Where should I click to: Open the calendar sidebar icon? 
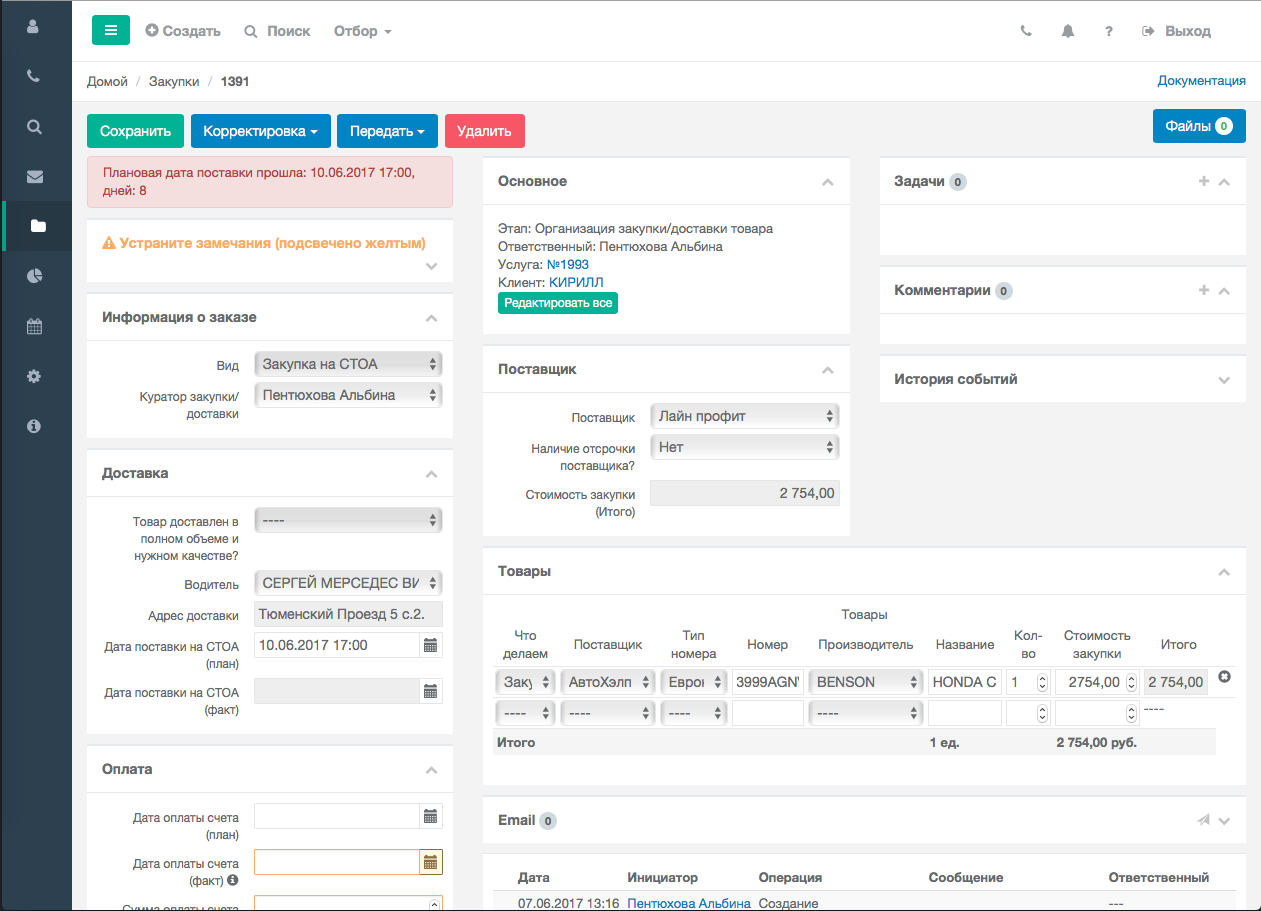coord(34,326)
